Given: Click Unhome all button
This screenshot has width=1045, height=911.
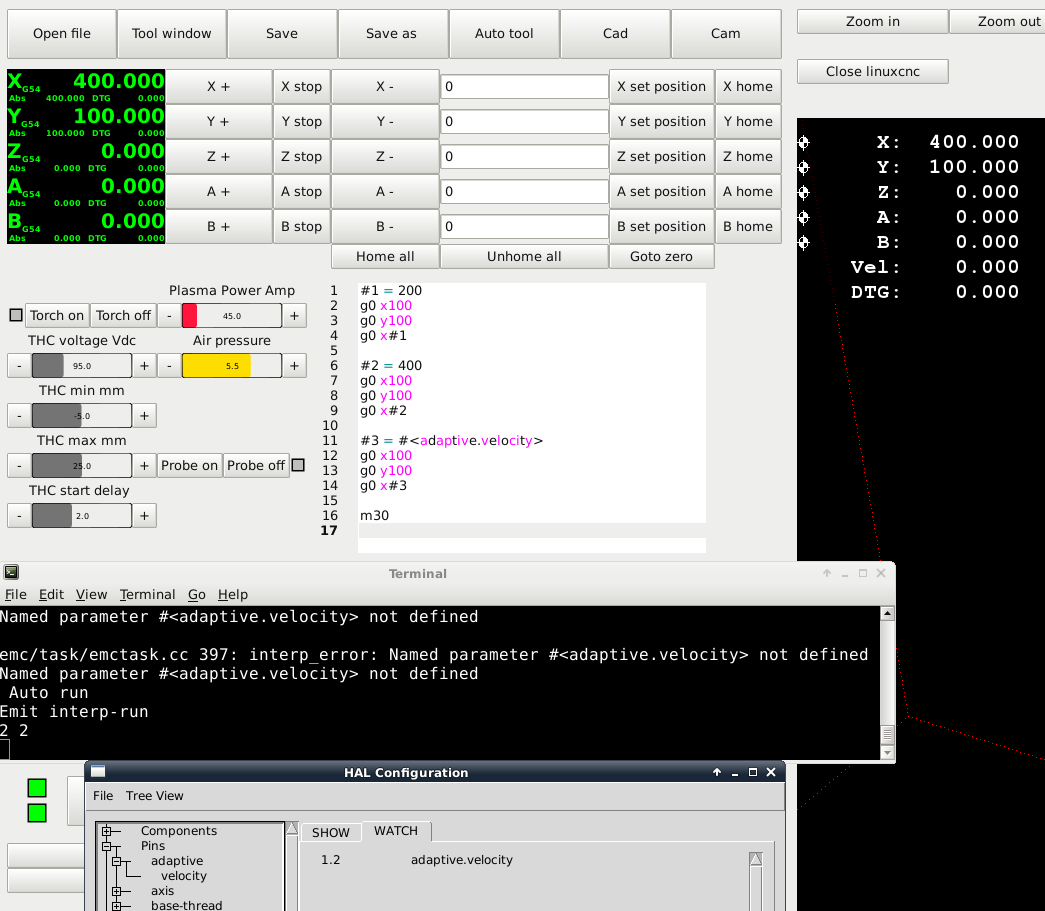Looking at the screenshot, I should pyautogui.click(x=524, y=257).
